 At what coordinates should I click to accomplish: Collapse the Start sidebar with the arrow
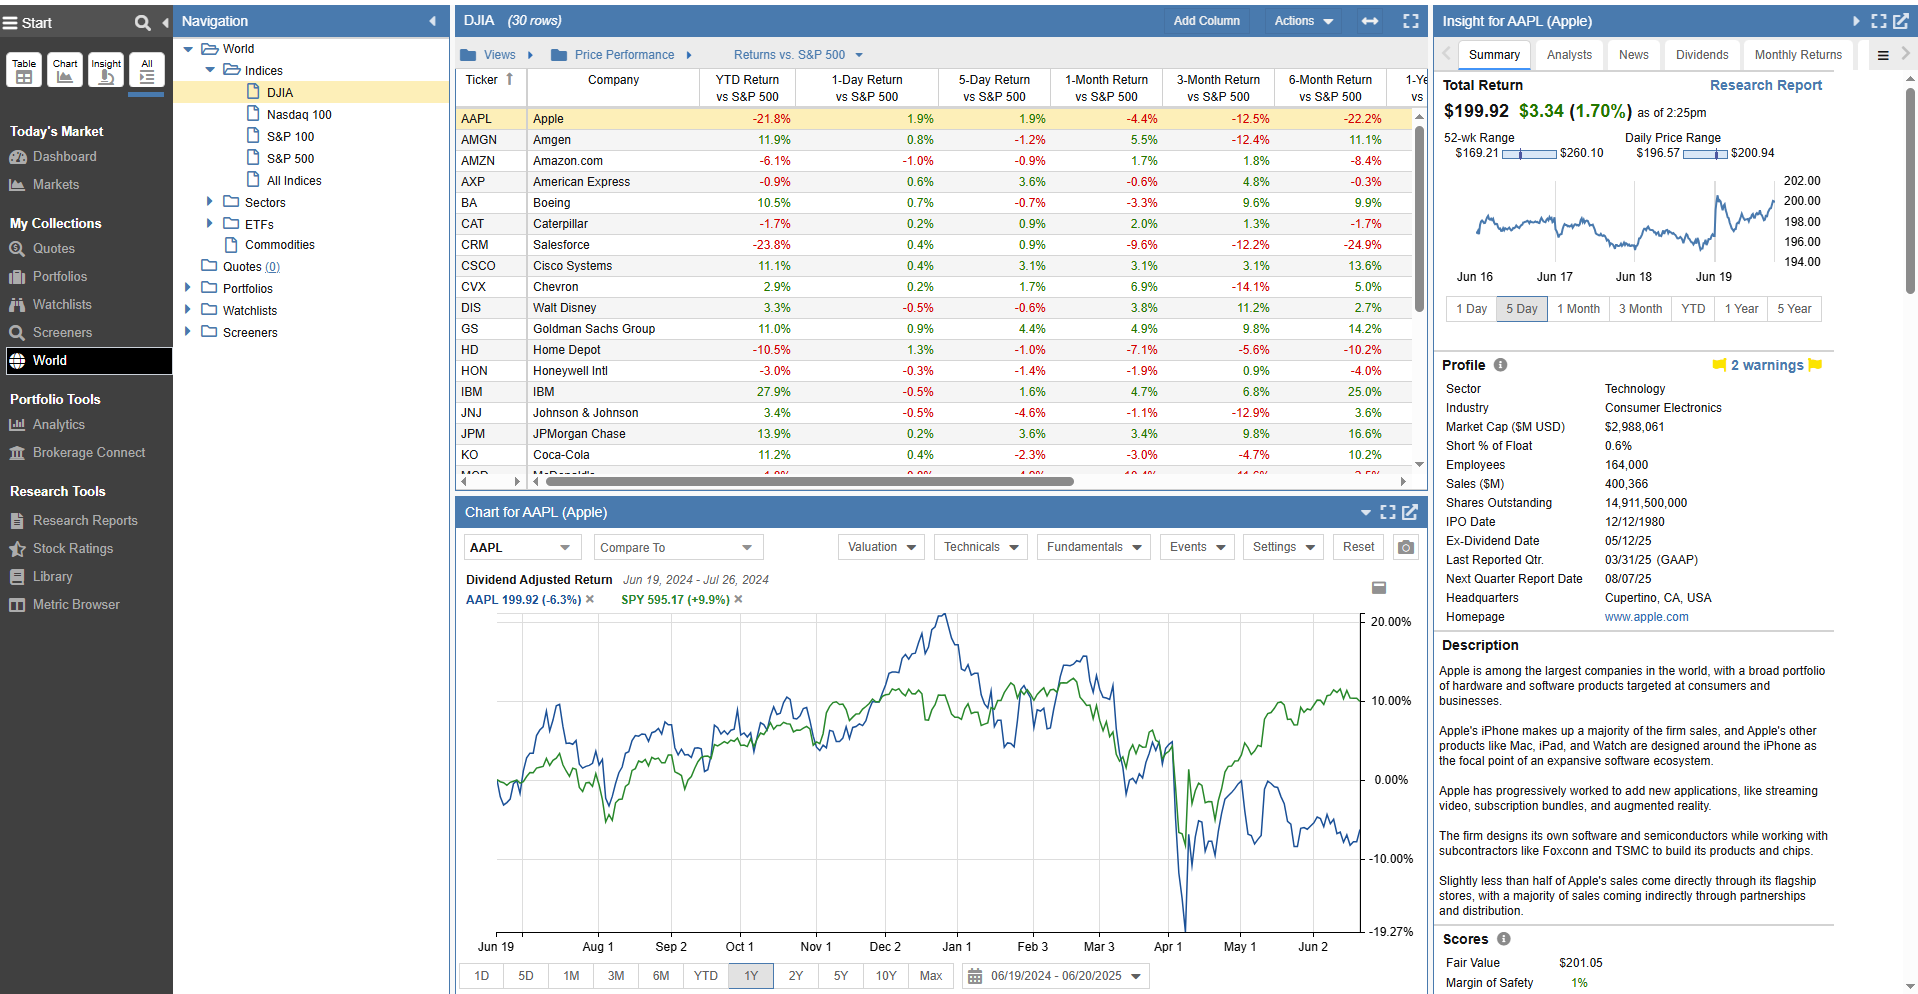165,22
